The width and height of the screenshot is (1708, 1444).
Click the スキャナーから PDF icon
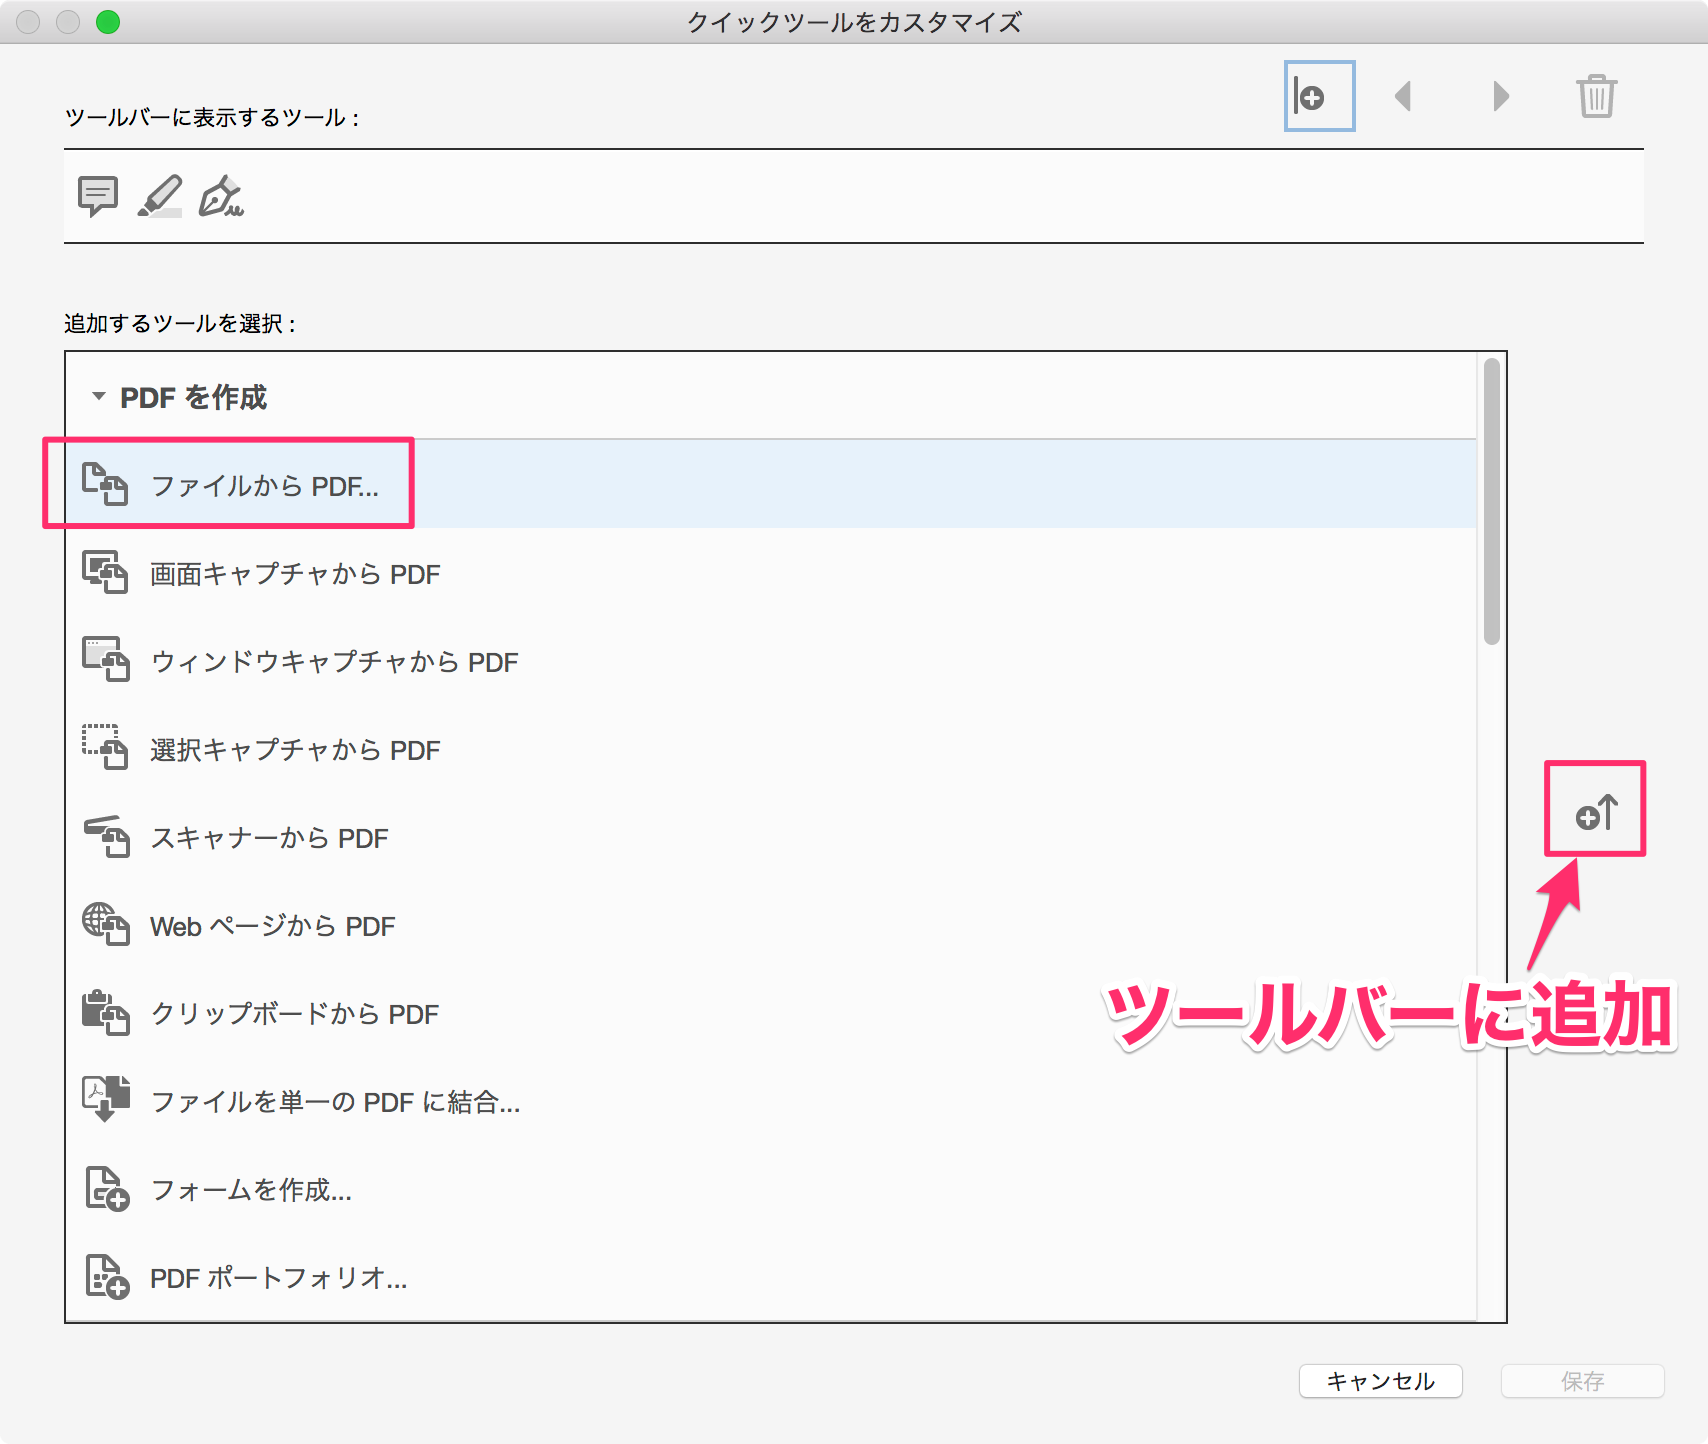(105, 836)
